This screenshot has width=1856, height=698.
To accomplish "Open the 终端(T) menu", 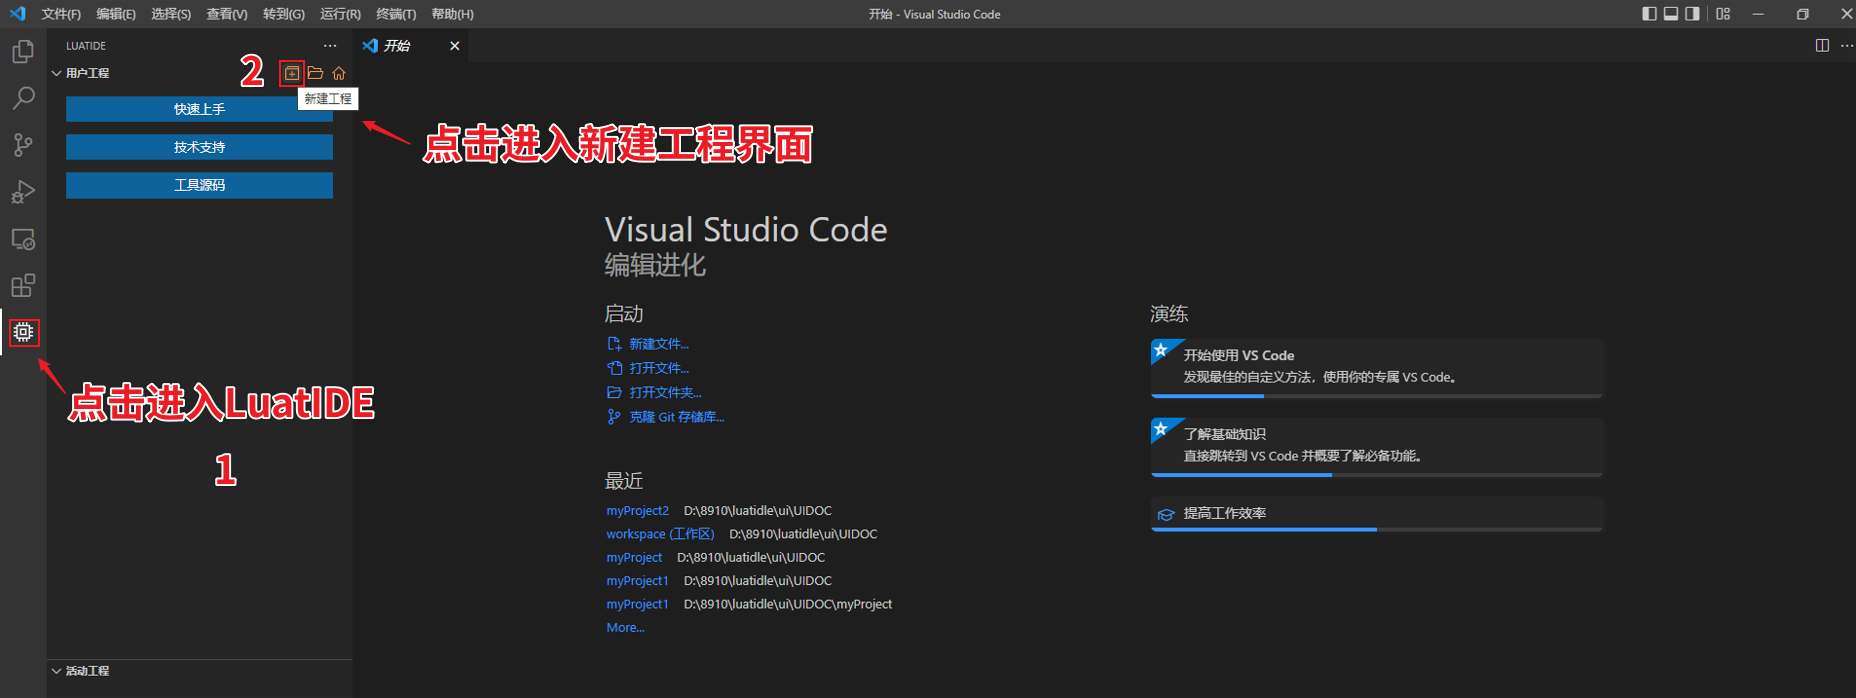I will click(396, 14).
